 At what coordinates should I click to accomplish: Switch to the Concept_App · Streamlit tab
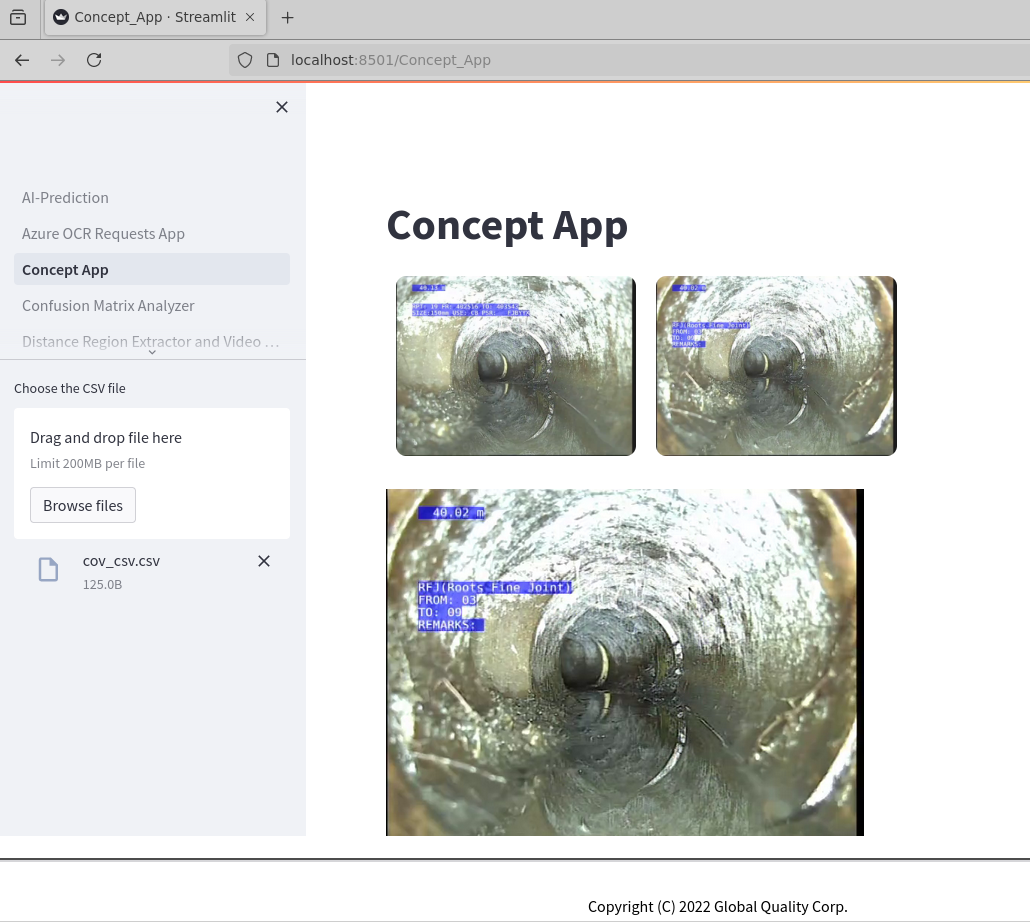click(155, 17)
